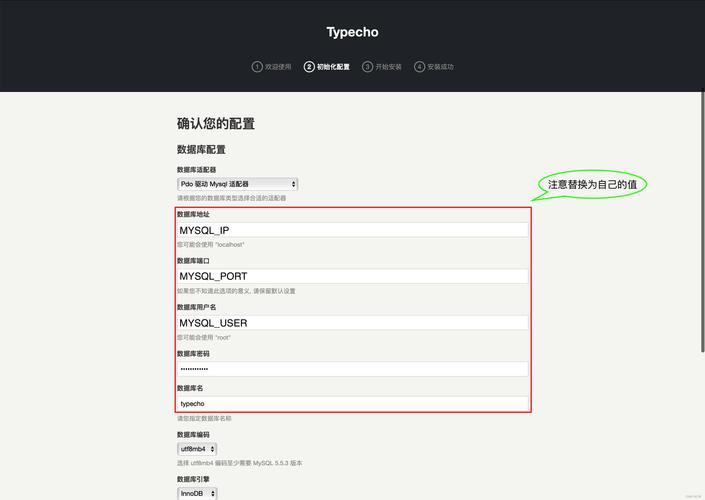
Task: Click the hint 请您指定数据库名称
Action: point(204,418)
